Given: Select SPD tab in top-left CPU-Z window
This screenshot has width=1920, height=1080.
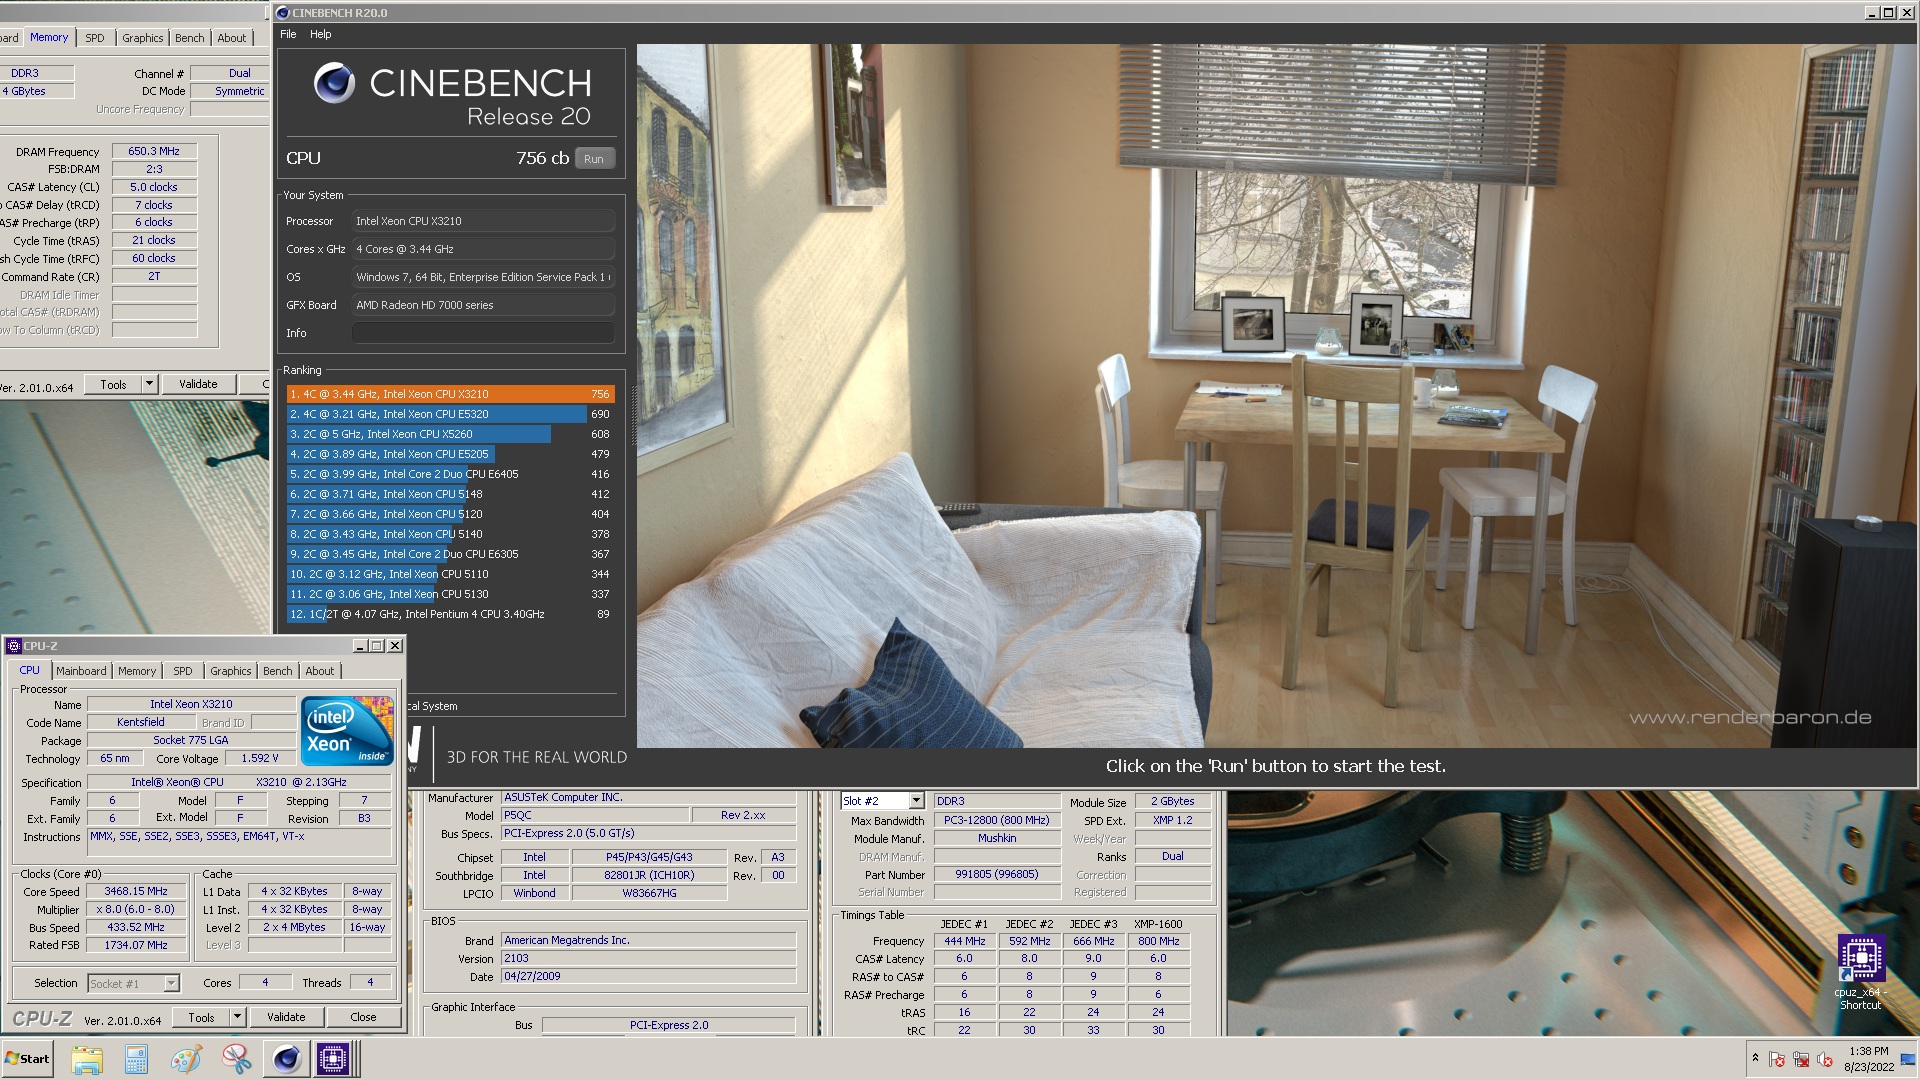Looking at the screenshot, I should click(95, 38).
